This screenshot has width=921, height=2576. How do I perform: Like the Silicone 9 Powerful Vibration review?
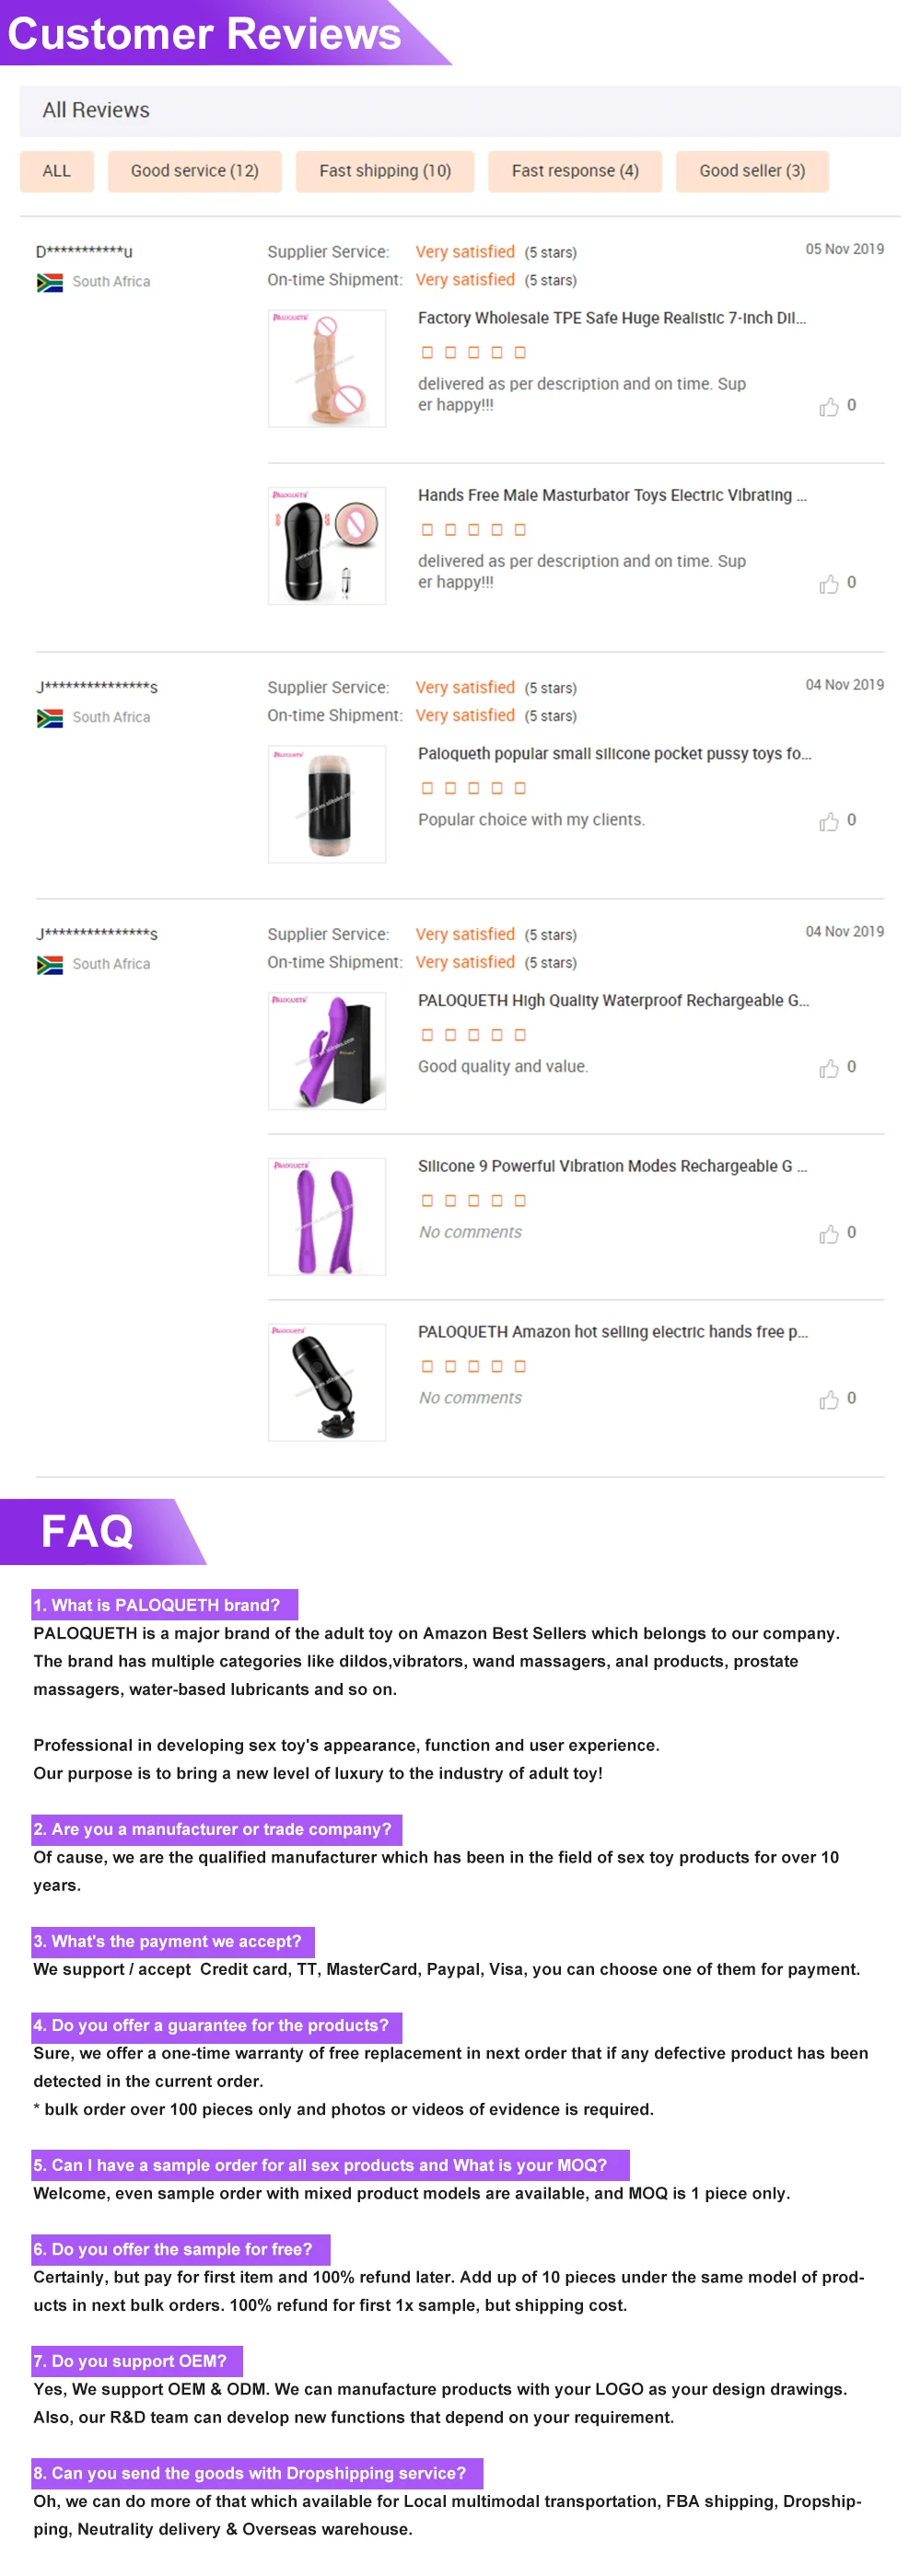pos(828,1233)
